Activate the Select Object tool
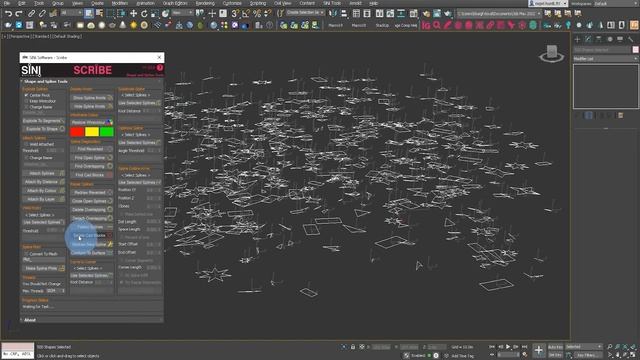Screen dimensions: 640x360 (89, 13)
